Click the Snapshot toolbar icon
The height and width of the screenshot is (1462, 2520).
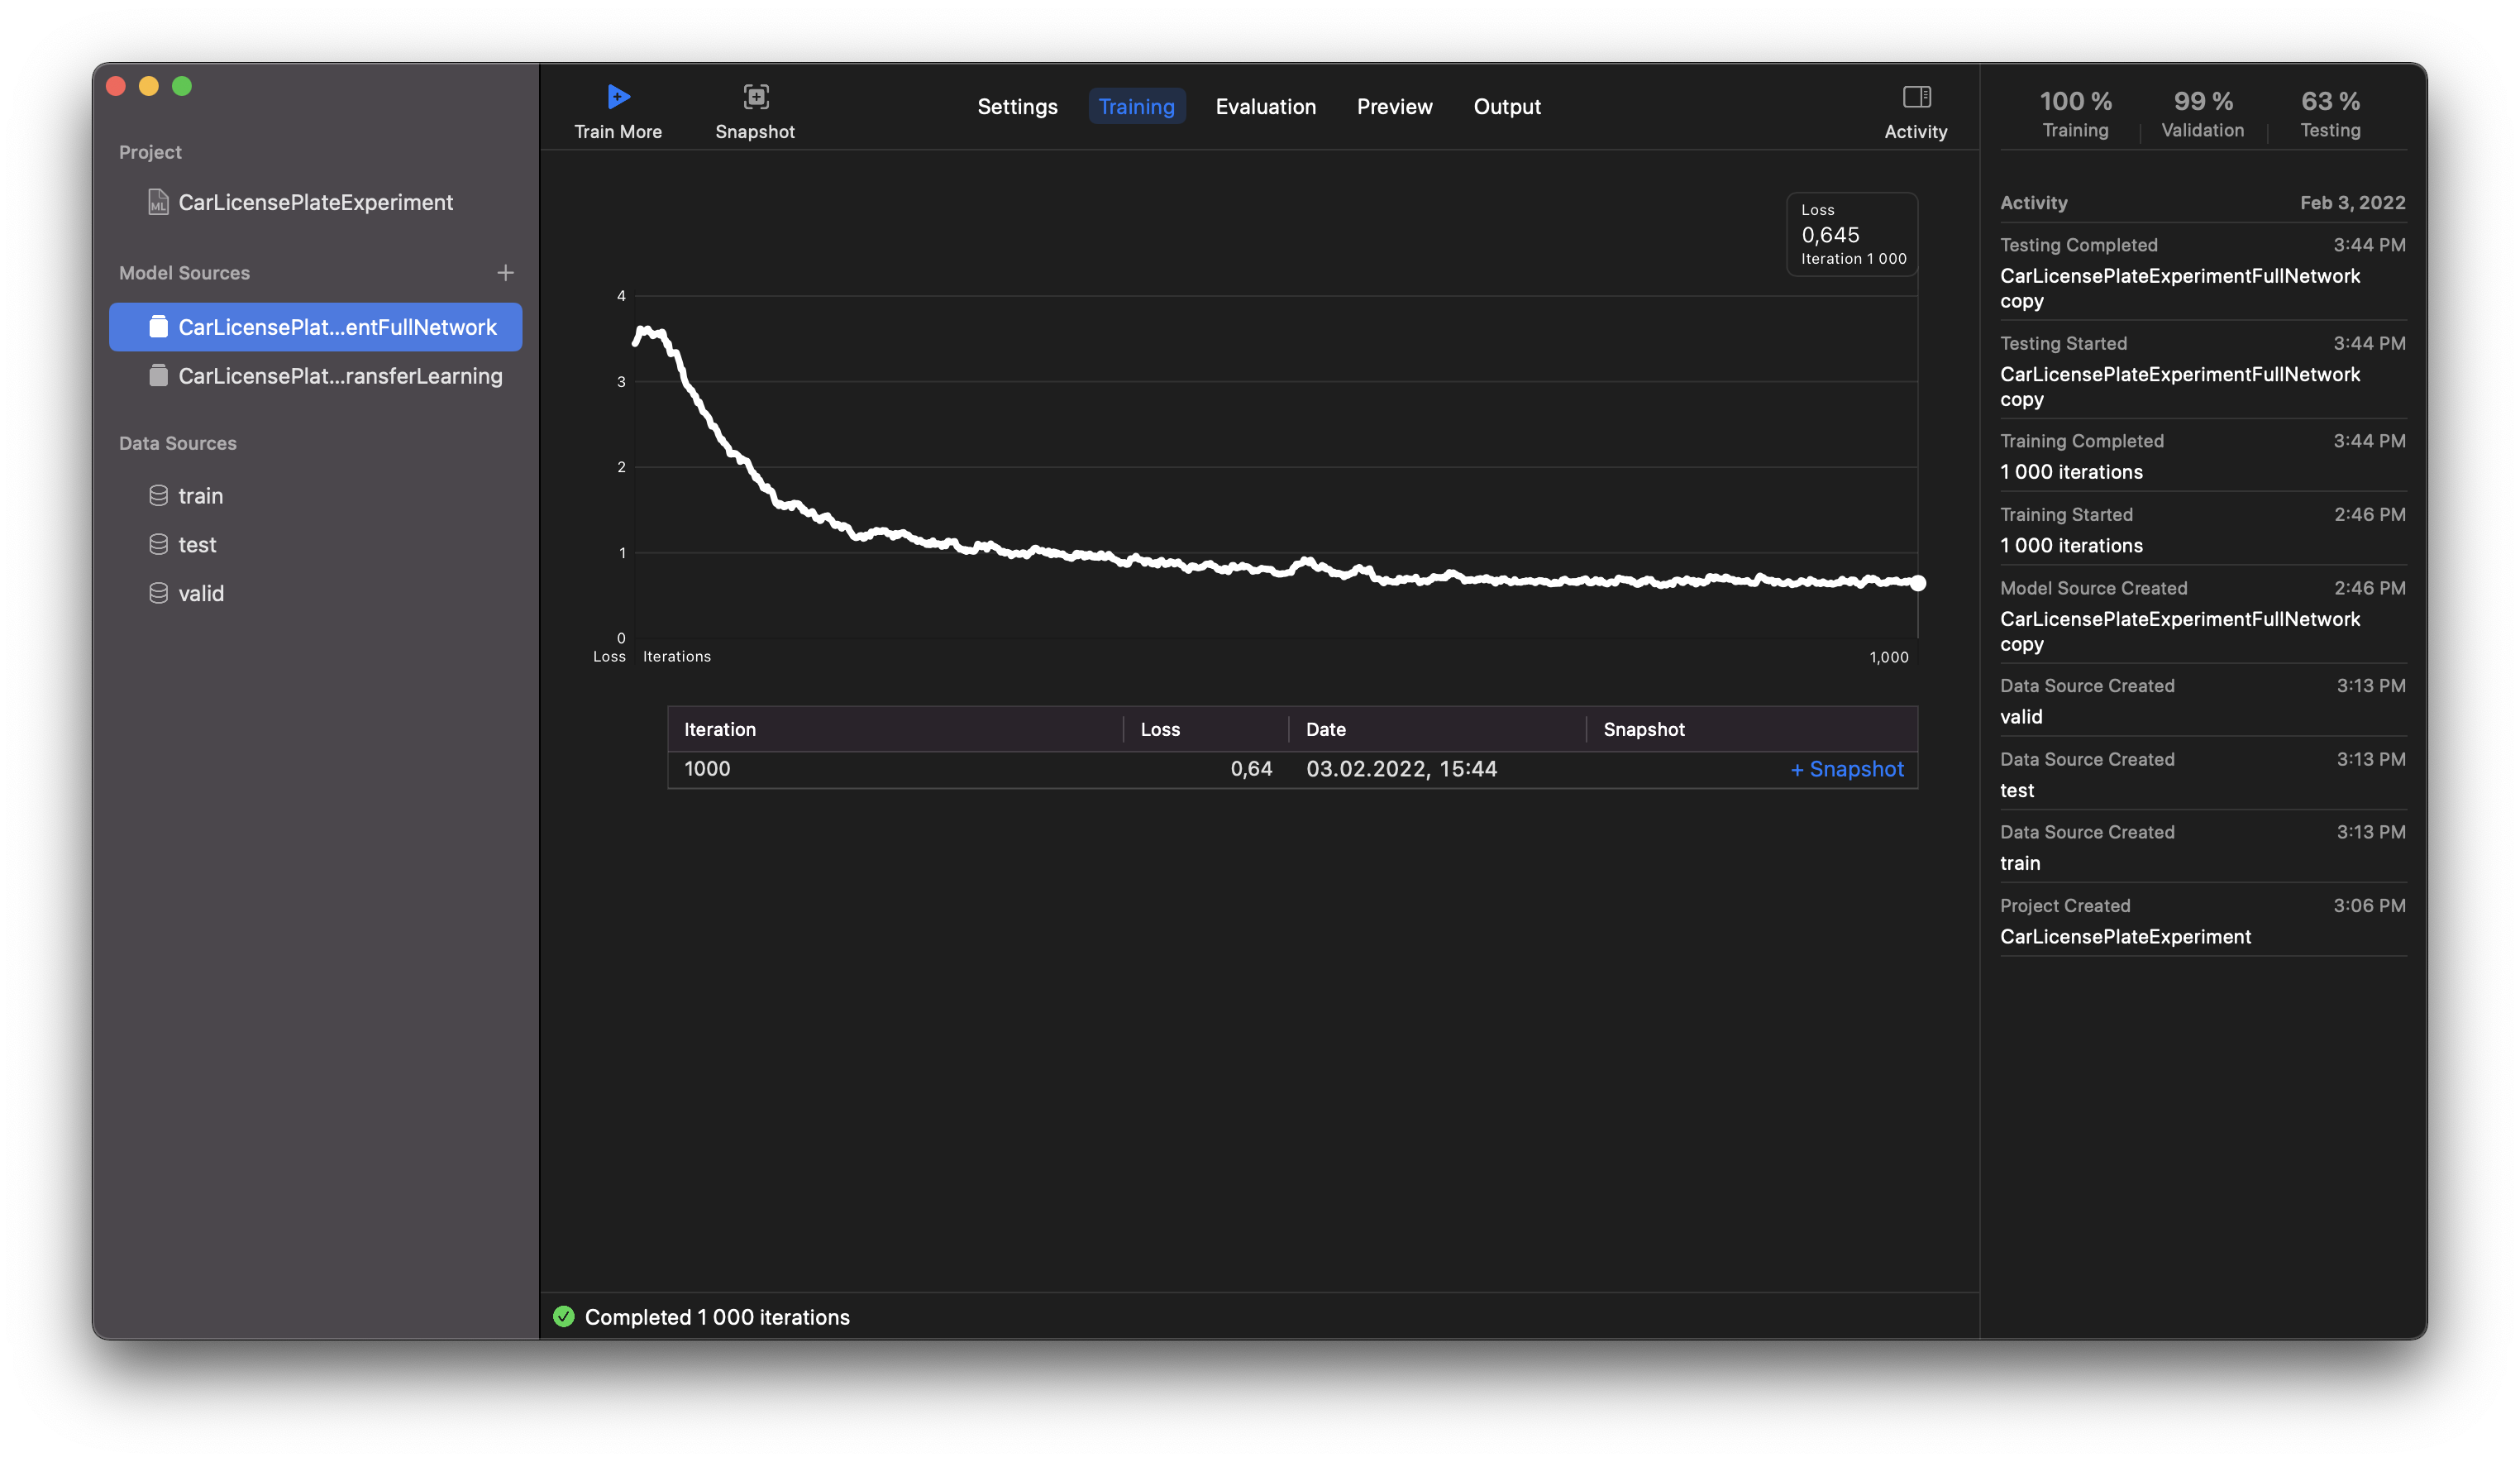(756, 97)
